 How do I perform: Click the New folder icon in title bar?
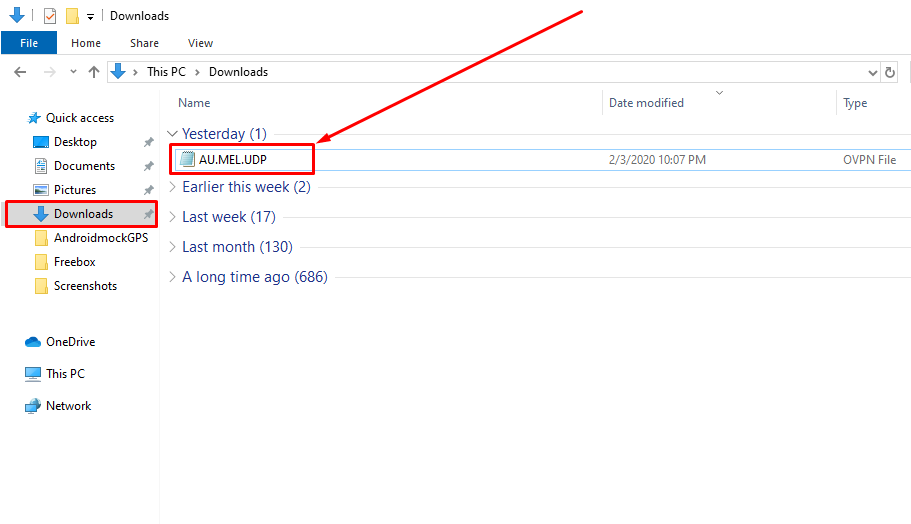point(72,16)
